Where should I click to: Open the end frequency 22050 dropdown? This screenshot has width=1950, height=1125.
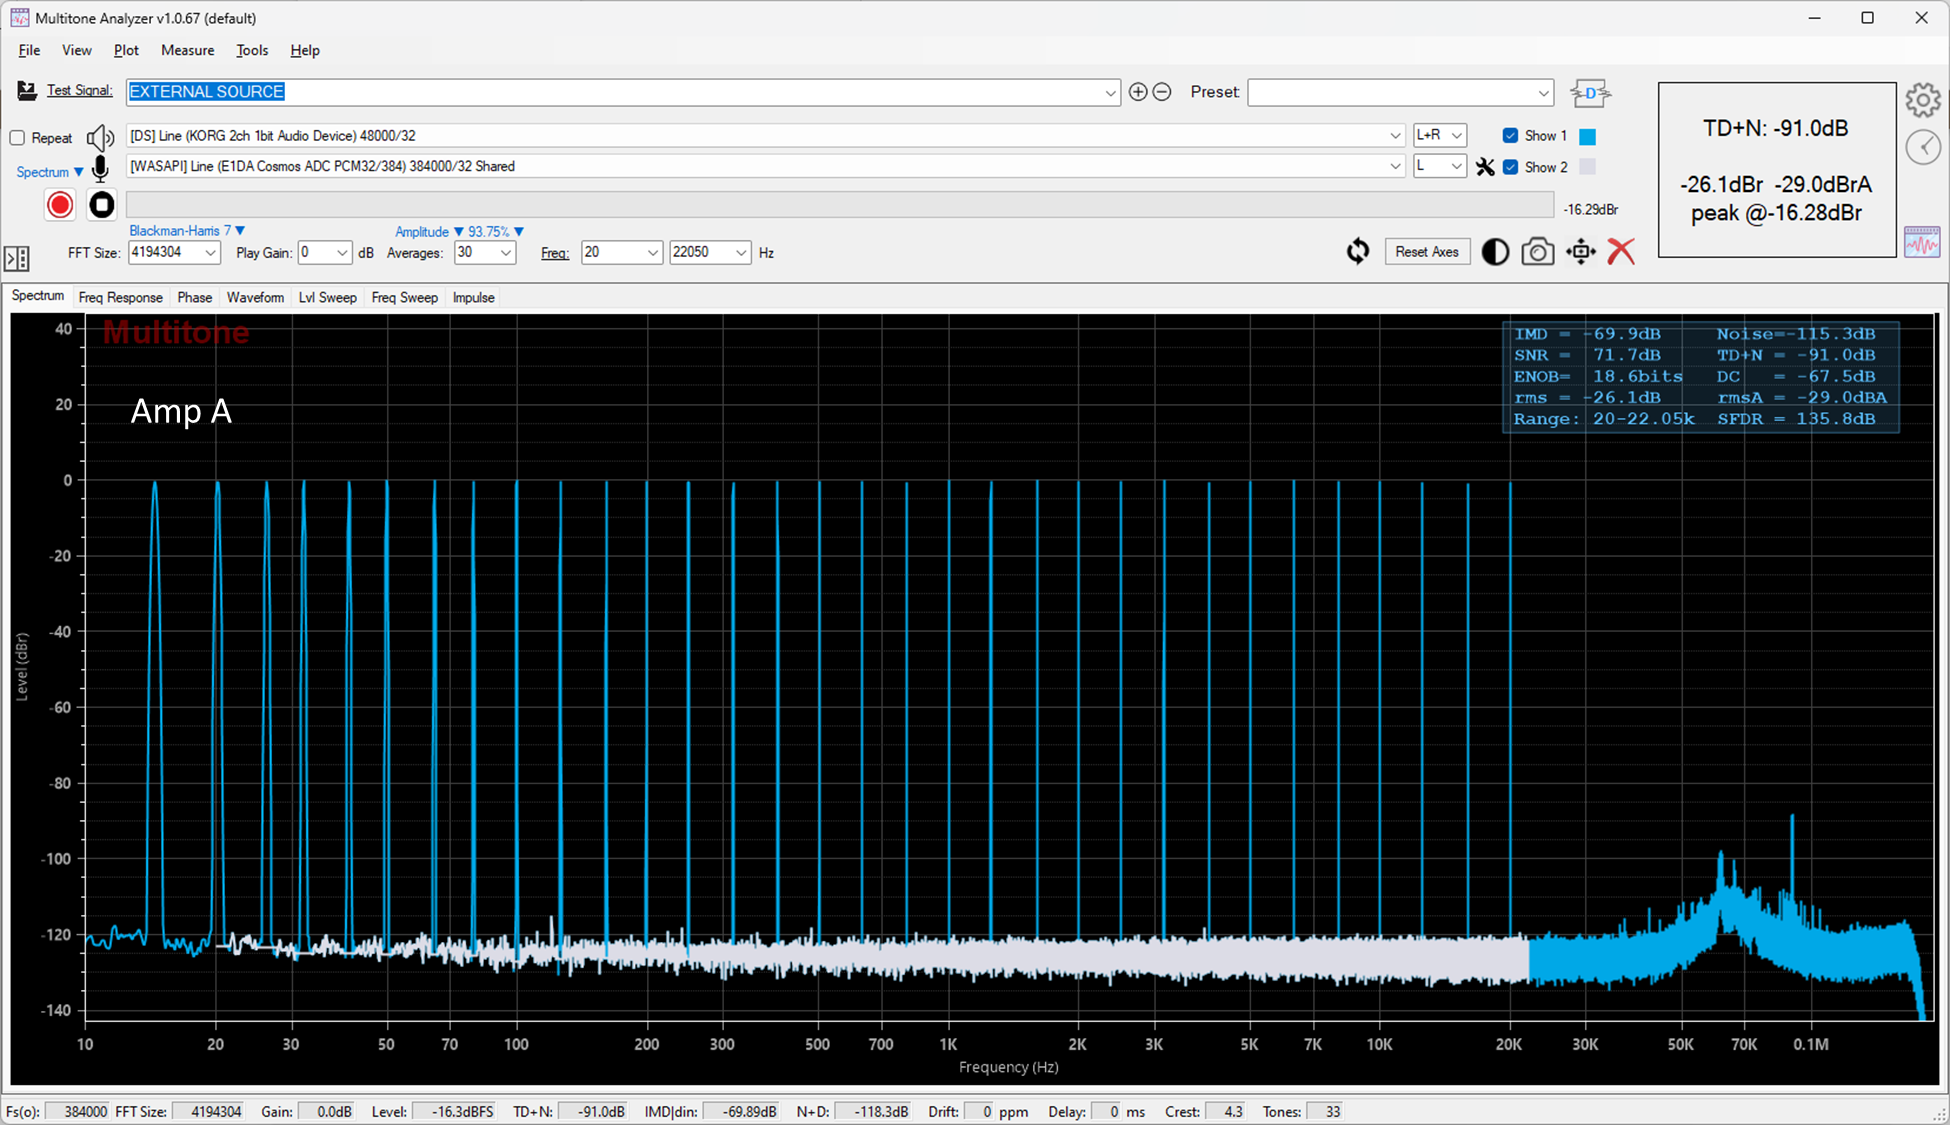741,253
